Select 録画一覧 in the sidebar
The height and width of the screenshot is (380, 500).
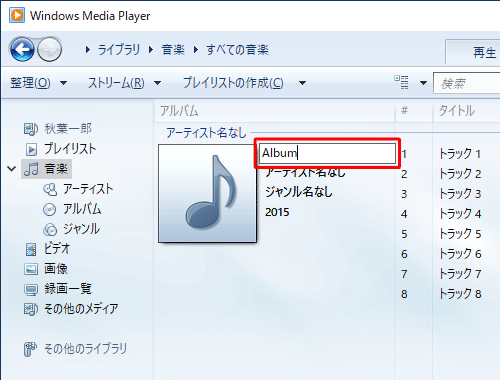pyautogui.click(x=58, y=289)
